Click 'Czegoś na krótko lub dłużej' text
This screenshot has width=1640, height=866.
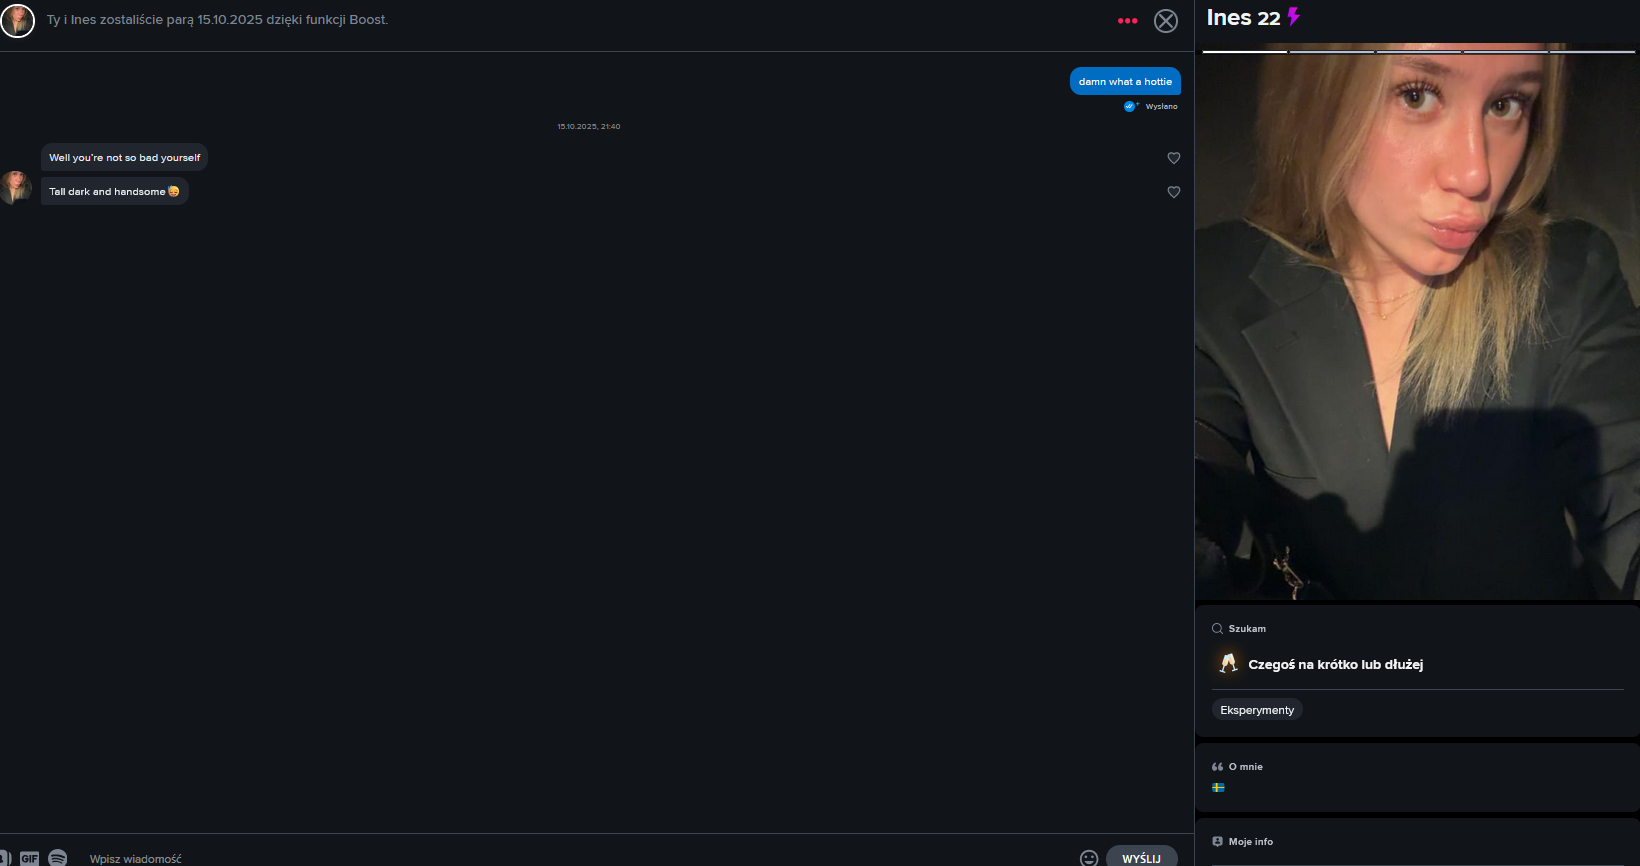click(x=1335, y=664)
